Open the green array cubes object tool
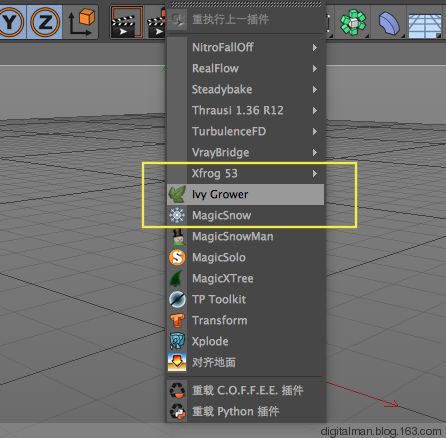This screenshot has width=446, height=438. pos(353,23)
